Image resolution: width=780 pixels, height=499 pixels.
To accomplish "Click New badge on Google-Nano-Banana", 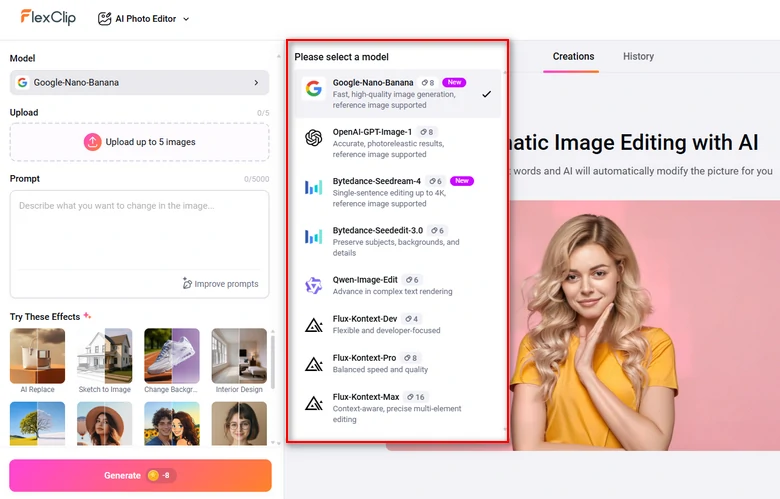I will 454,83.
